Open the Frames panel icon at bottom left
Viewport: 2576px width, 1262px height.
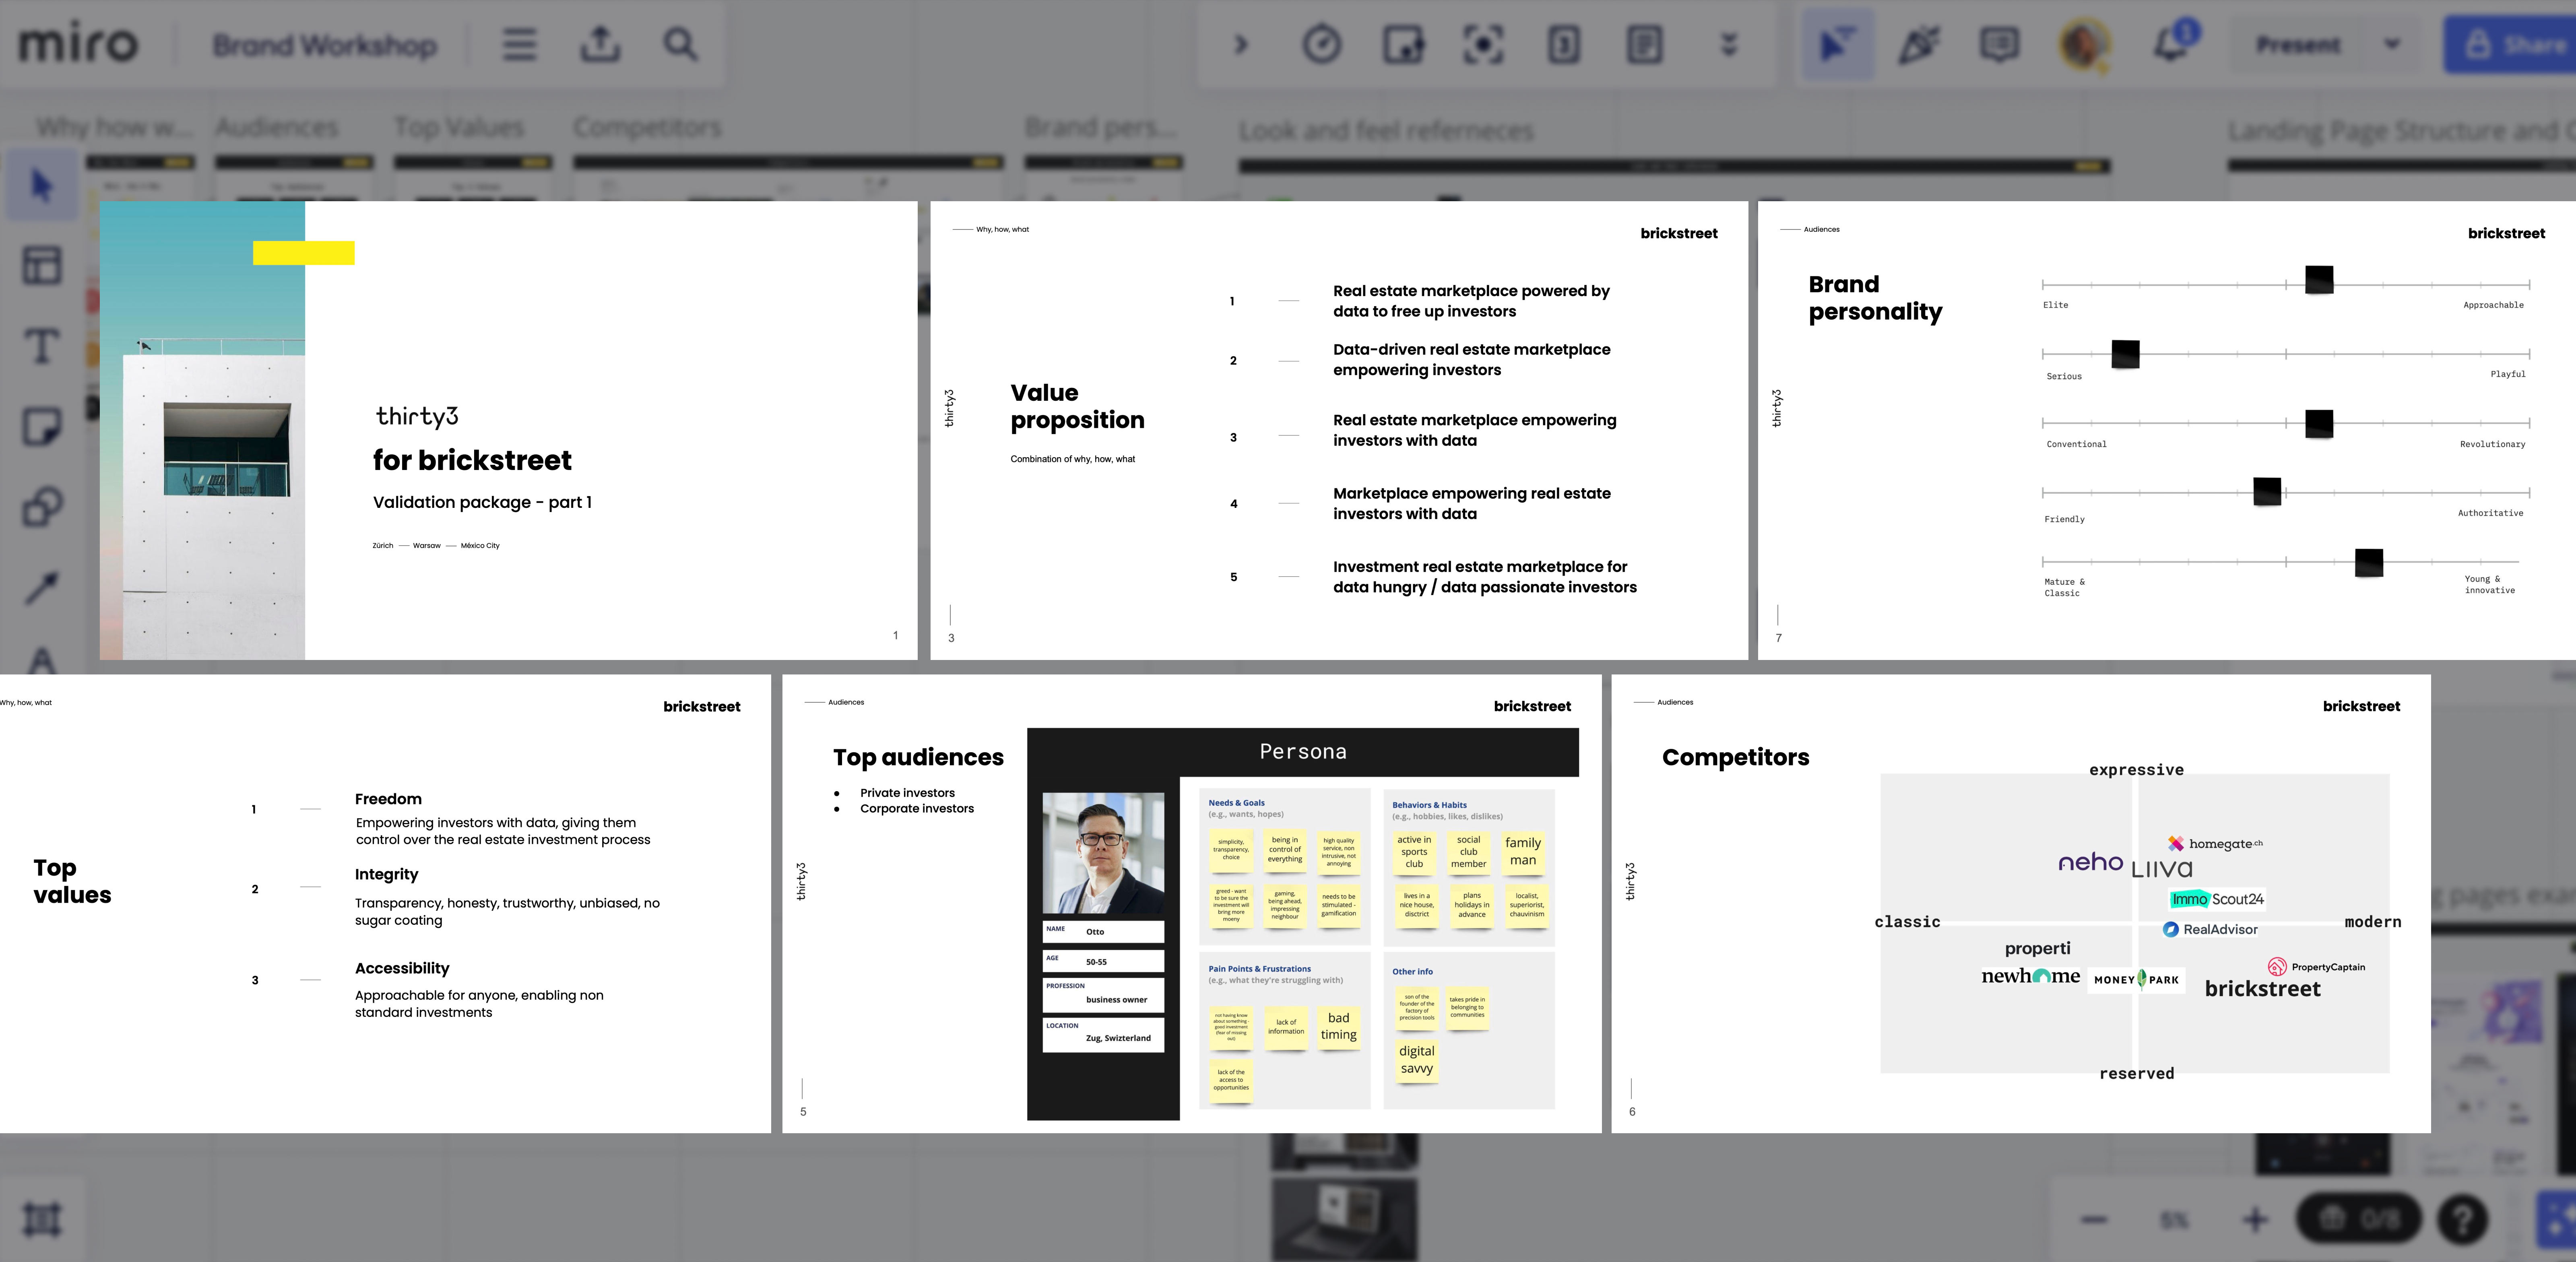42,1219
